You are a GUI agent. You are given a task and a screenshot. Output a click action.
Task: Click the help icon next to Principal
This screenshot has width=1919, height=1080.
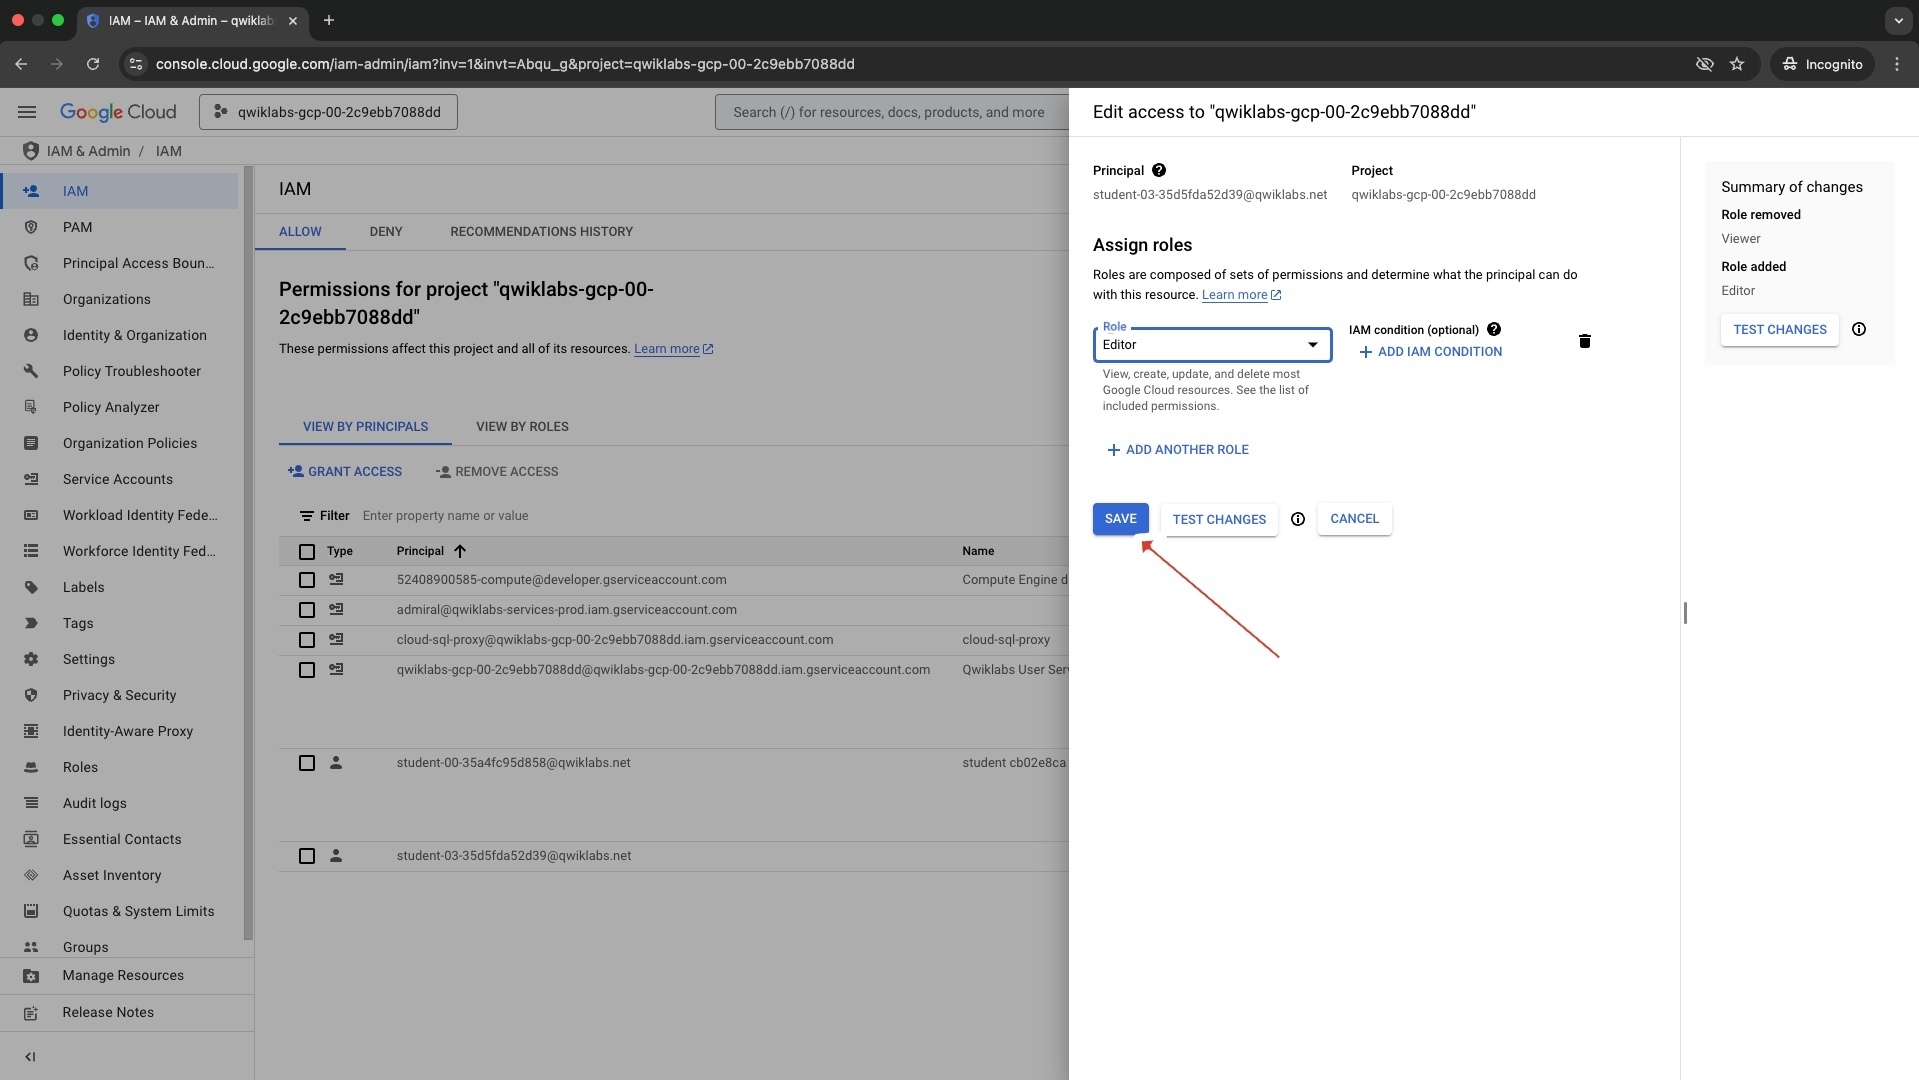1158,171
